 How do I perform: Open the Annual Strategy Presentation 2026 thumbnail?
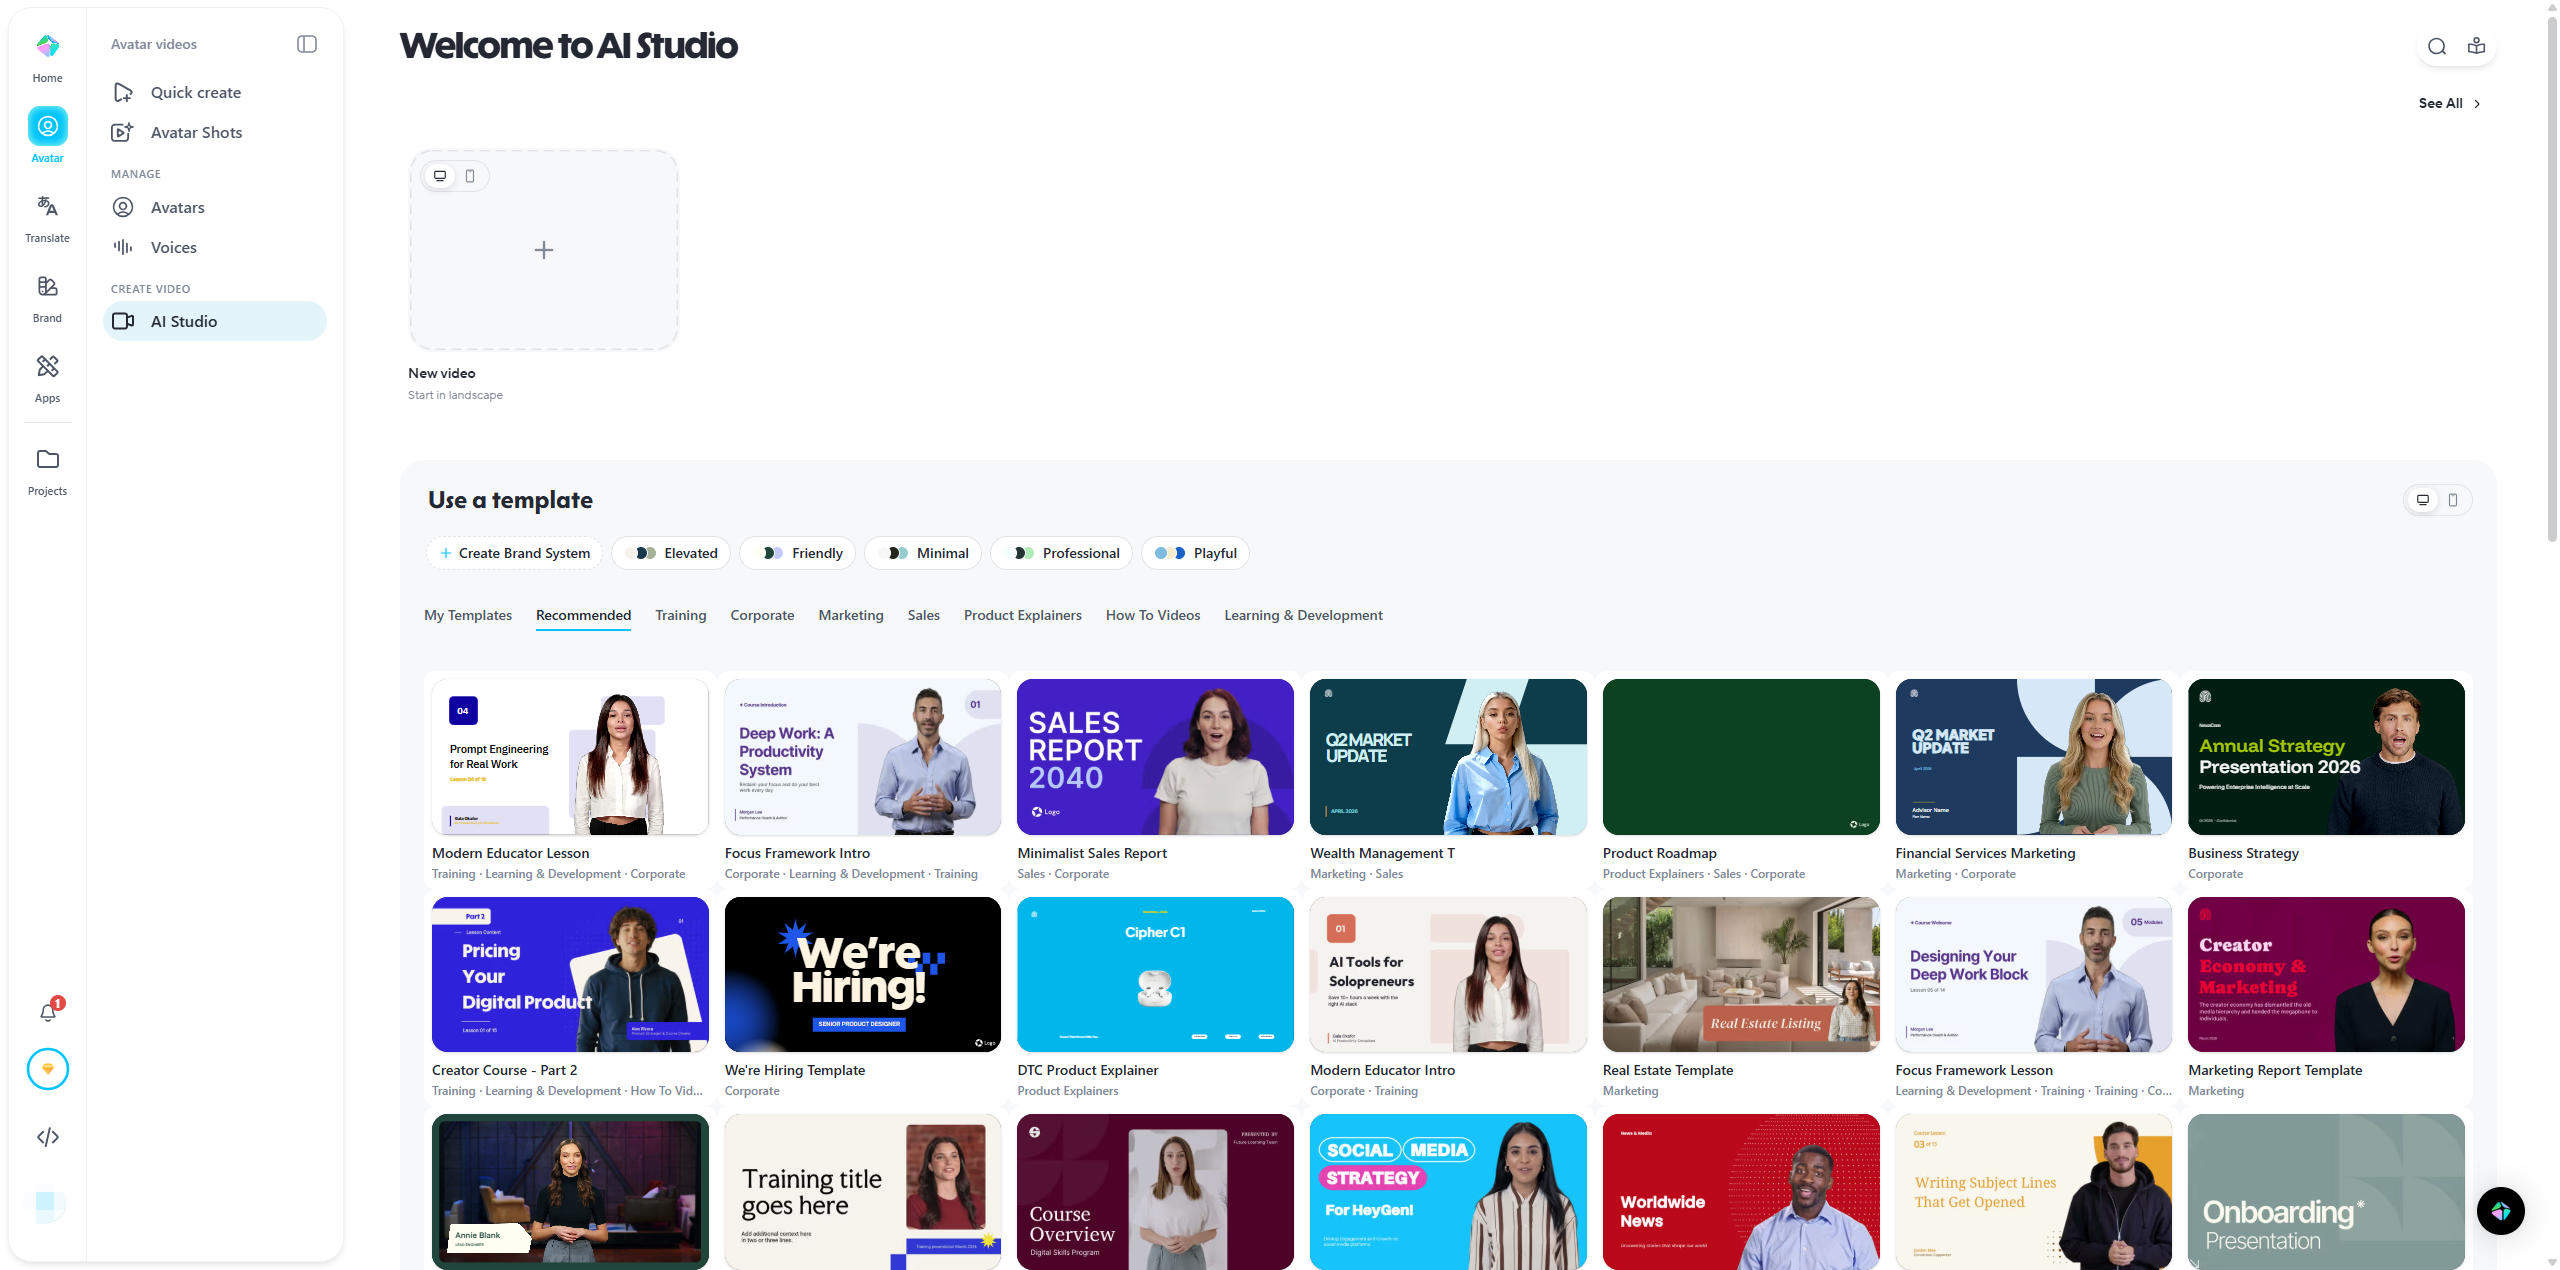(x=2326, y=757)
